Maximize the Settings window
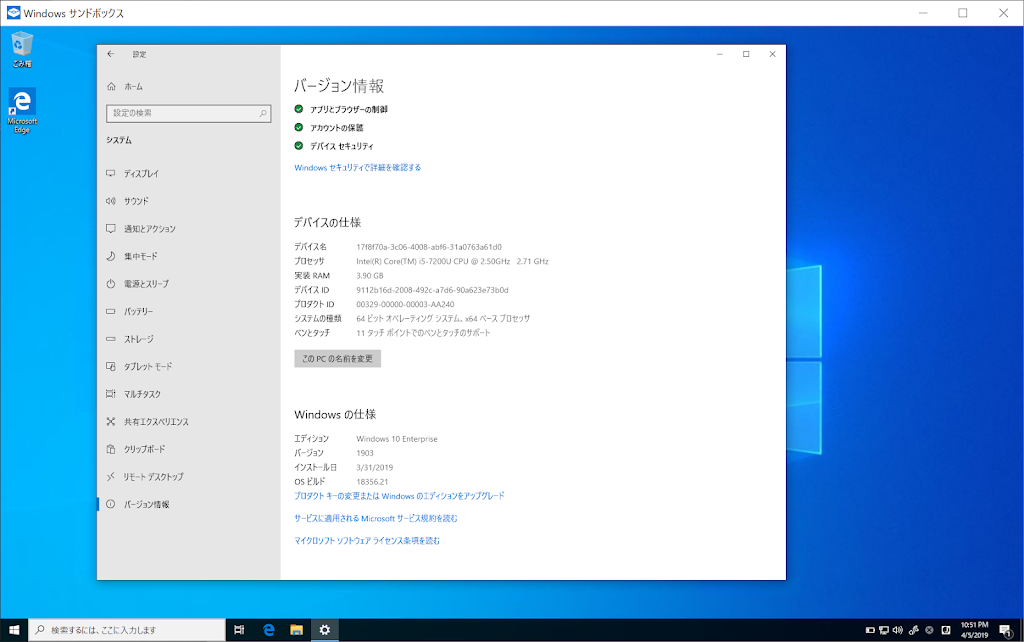The image size is (1024, 642). click(746, 54)
